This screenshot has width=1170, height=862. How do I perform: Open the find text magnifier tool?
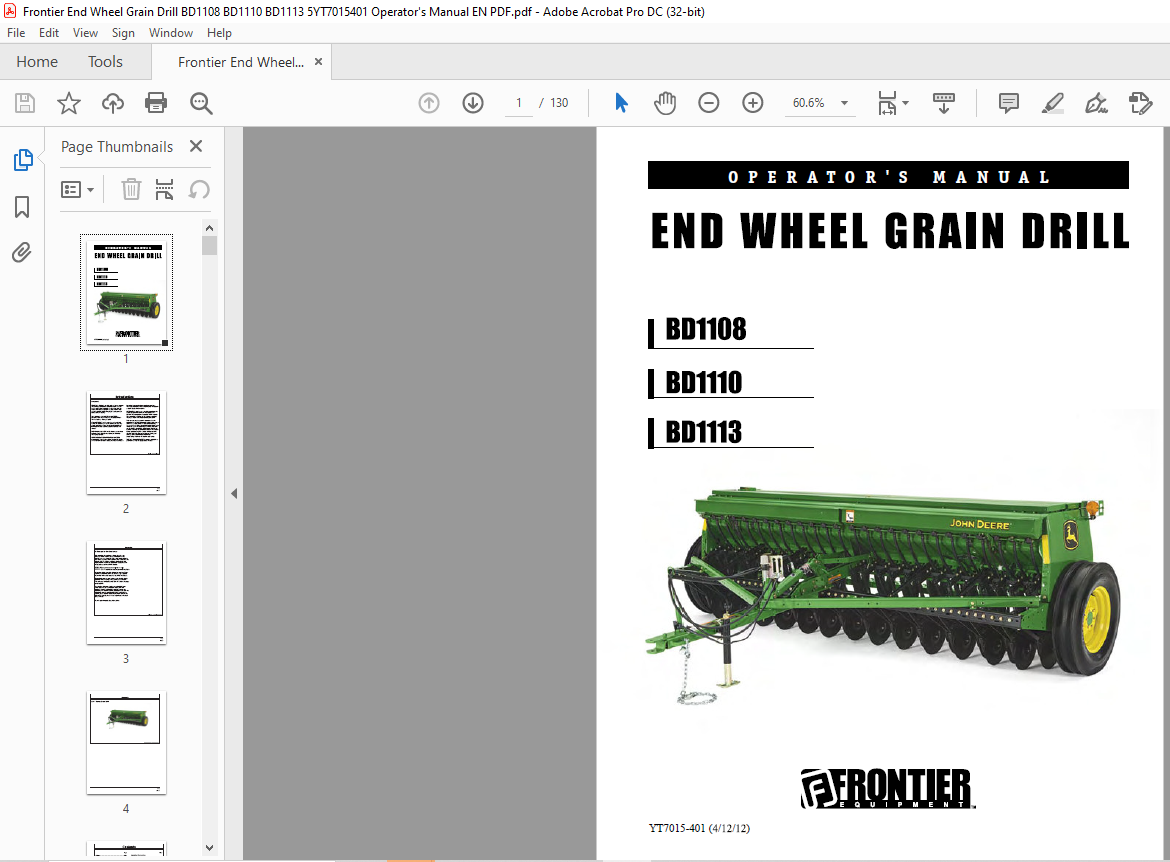point(201,103)
